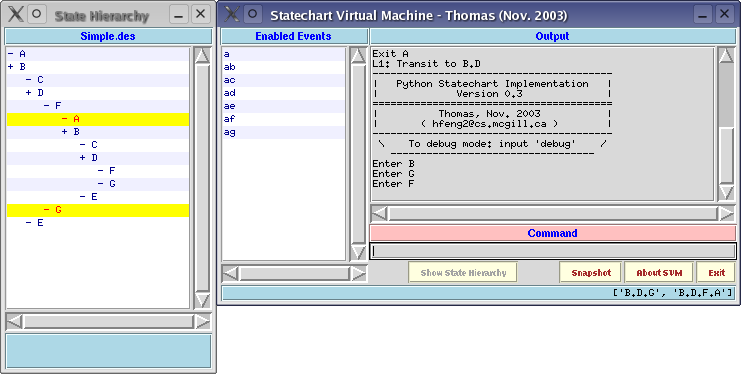
Task: Select yellow-highlighted red A state row
Action: pos(98,119)
